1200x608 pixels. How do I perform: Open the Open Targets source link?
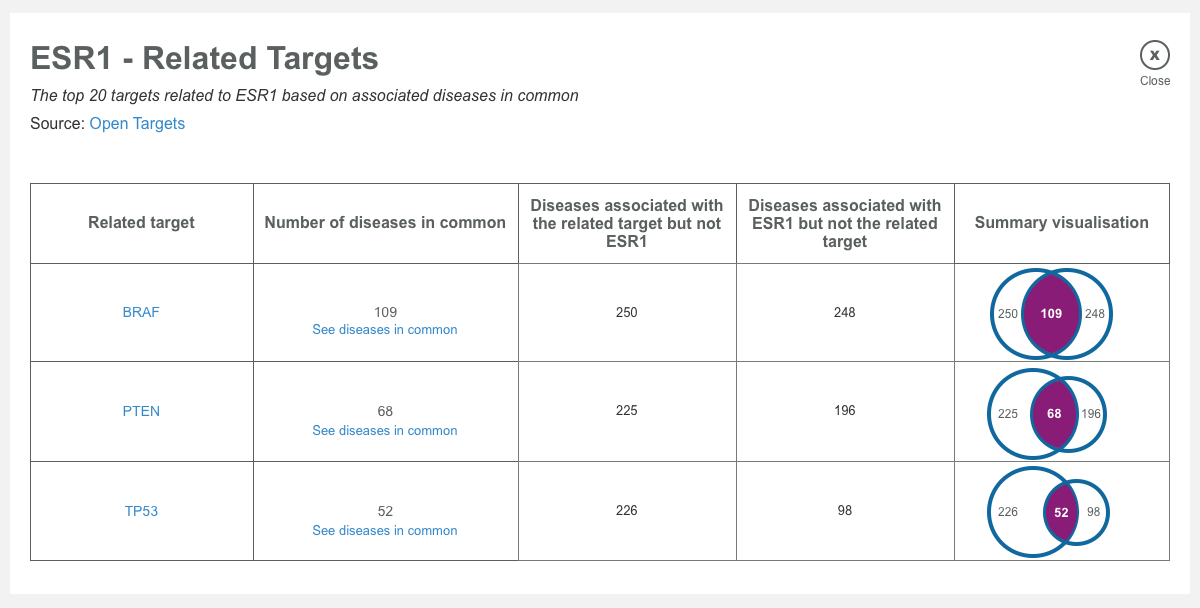pos(137,124)
